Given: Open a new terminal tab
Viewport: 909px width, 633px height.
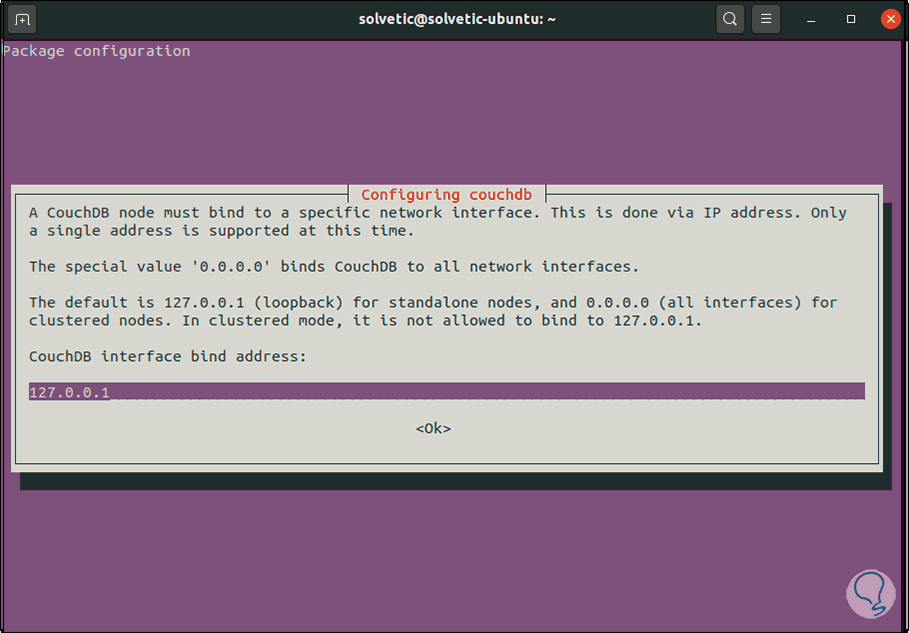Looking at the screenshot, I should point(22,20).
